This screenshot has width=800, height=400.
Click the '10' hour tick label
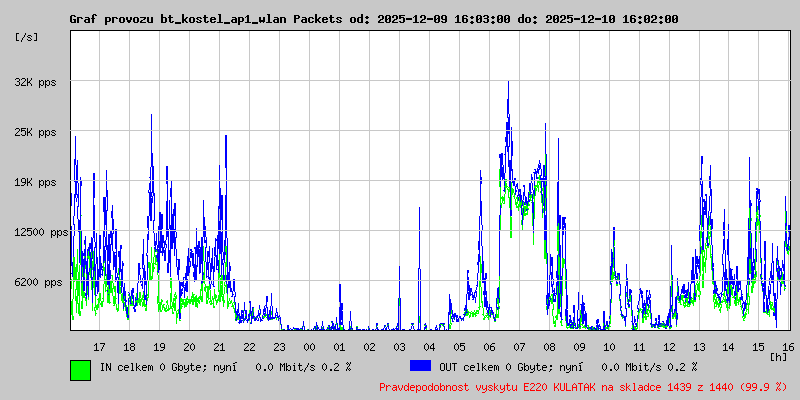[x=609, y=347]
